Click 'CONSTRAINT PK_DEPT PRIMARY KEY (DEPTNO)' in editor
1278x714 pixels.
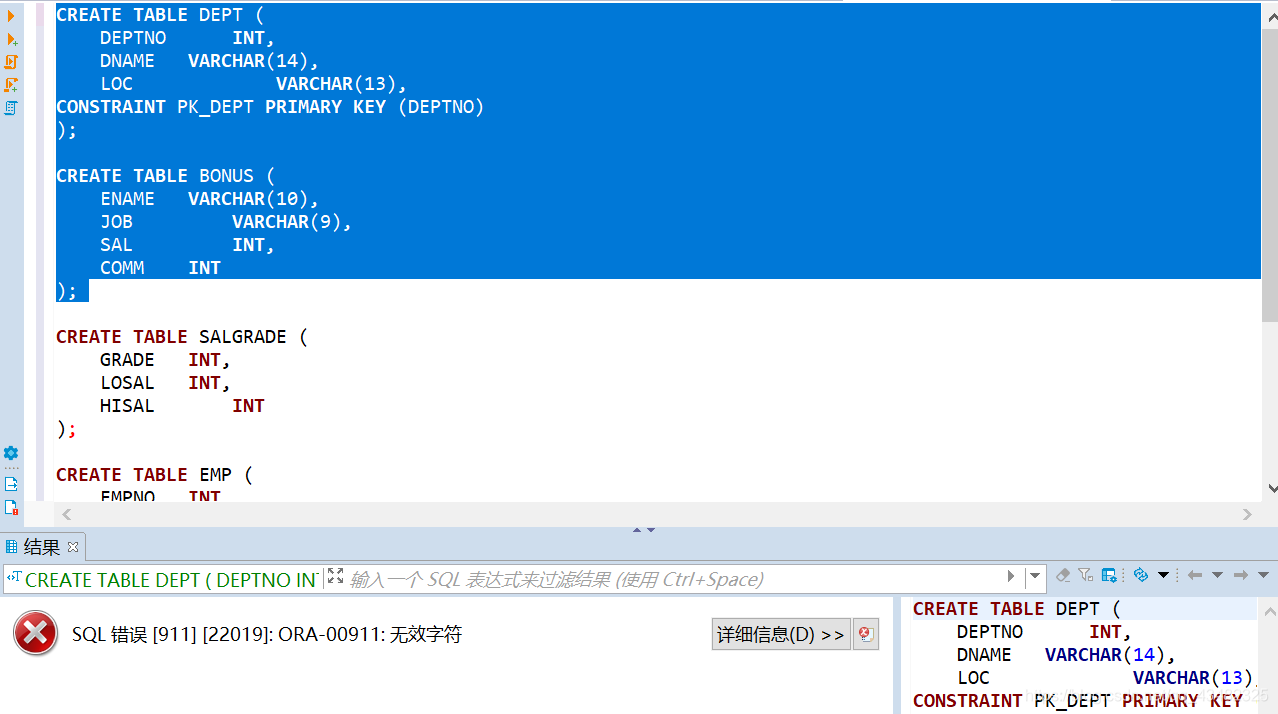(270, 107)
